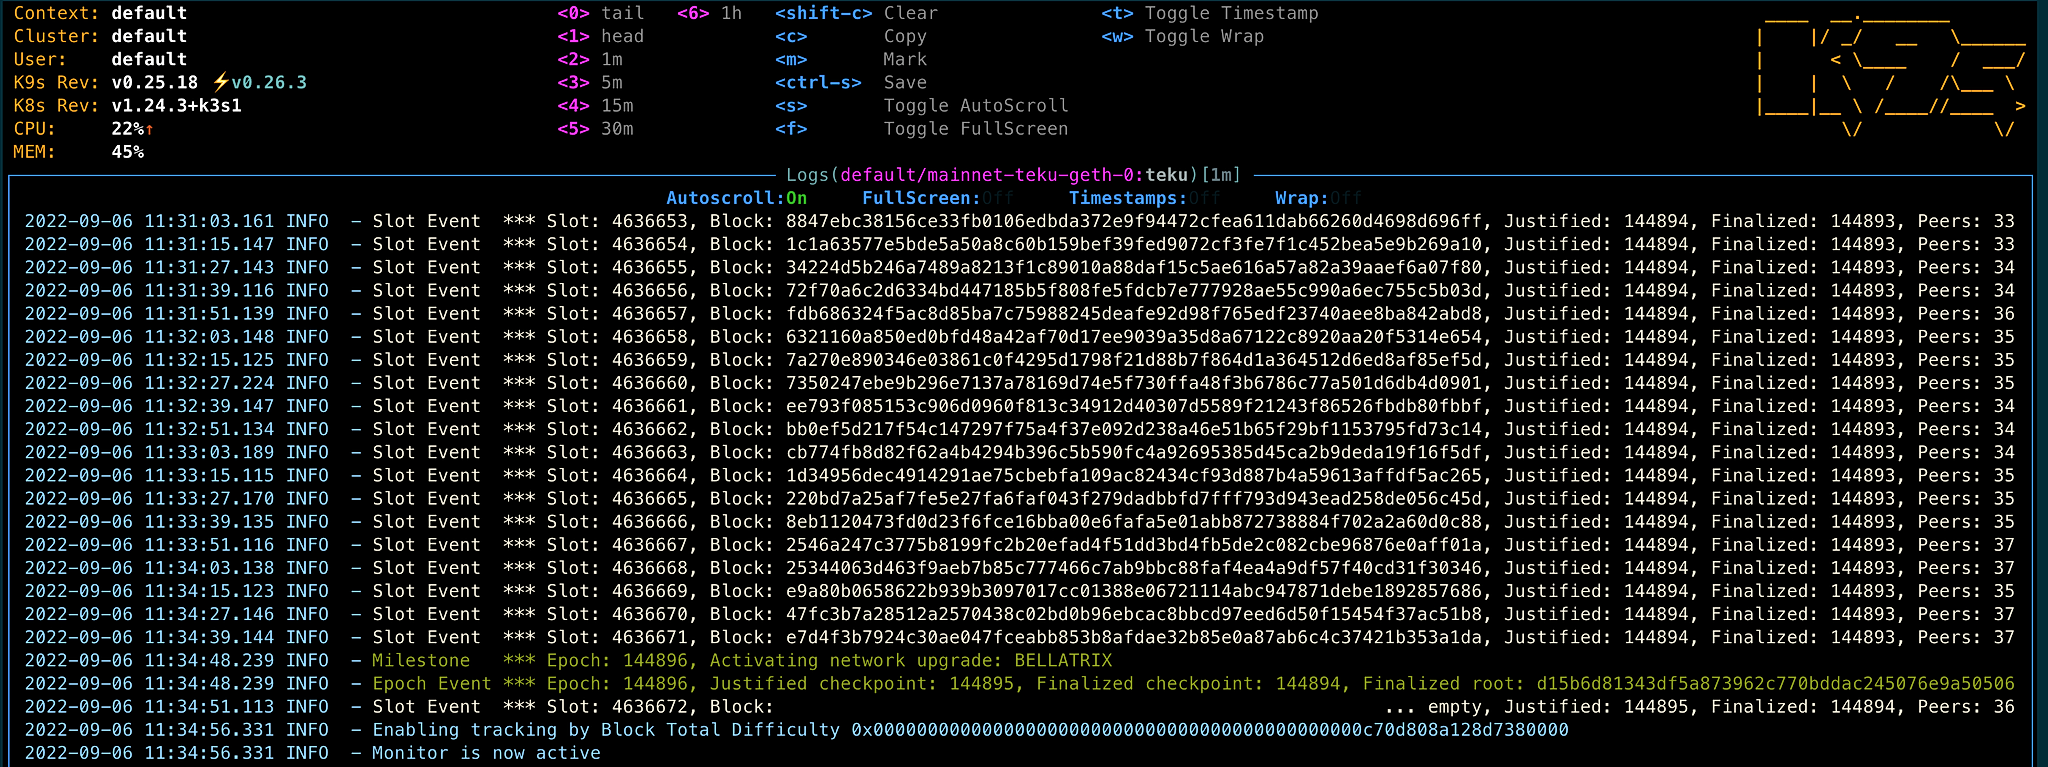Click the log line for Slot 4636662

(x=1020, y=429)
